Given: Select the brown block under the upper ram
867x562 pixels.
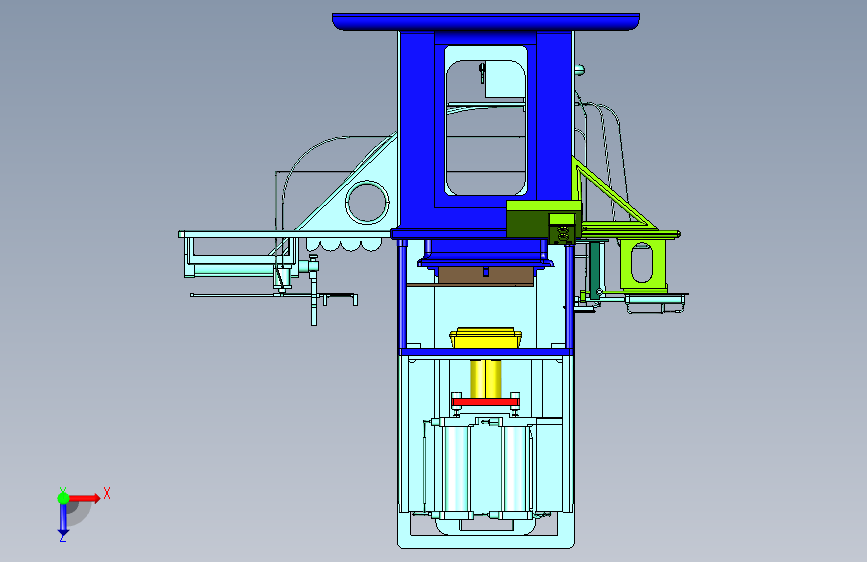Looking at the screenshot, I should 485,275.
